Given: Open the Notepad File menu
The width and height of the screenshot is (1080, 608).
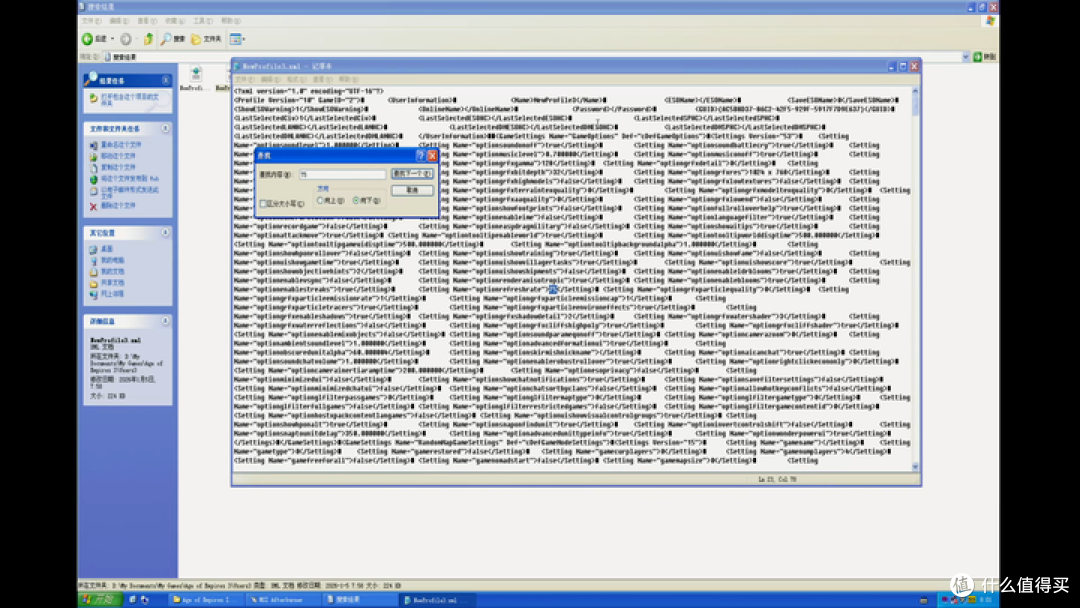Looking at the screenshot, I should pyautogui.click(x=245, y=79).
